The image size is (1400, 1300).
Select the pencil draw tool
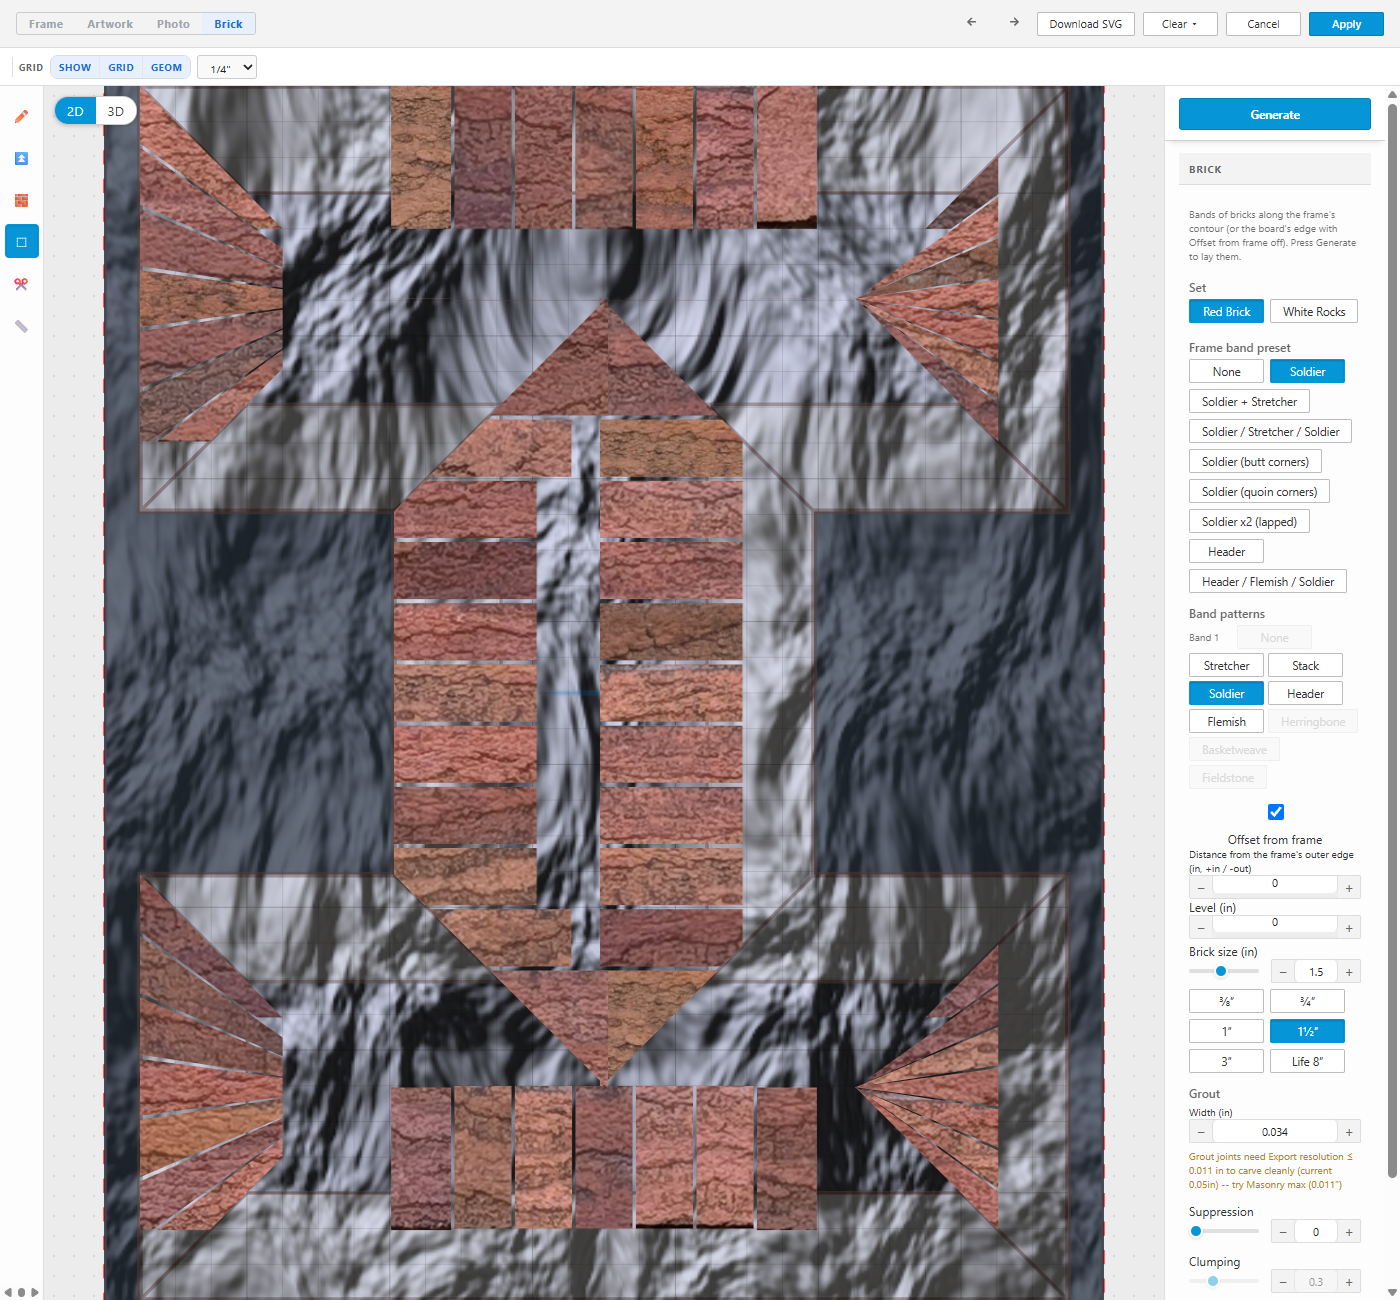point(21,117)
